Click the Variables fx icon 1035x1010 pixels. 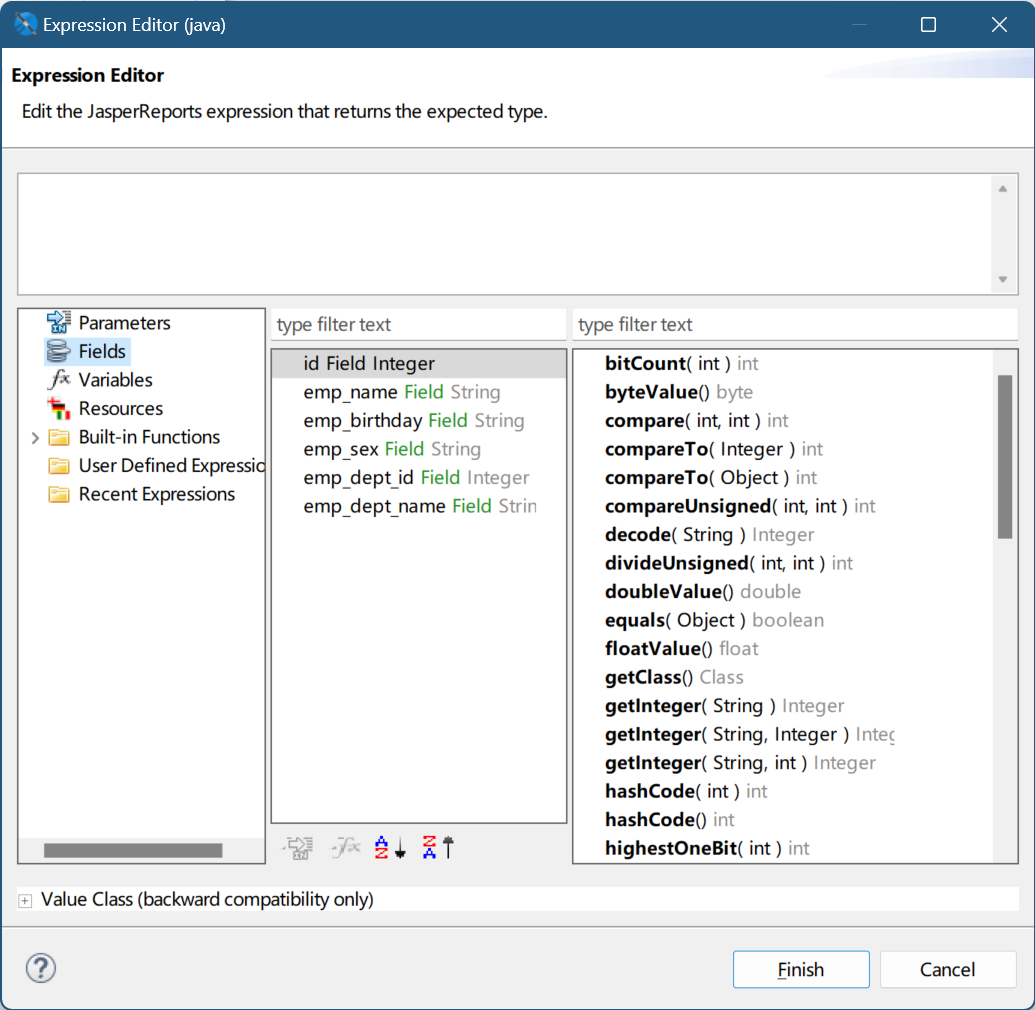(60, 380)
